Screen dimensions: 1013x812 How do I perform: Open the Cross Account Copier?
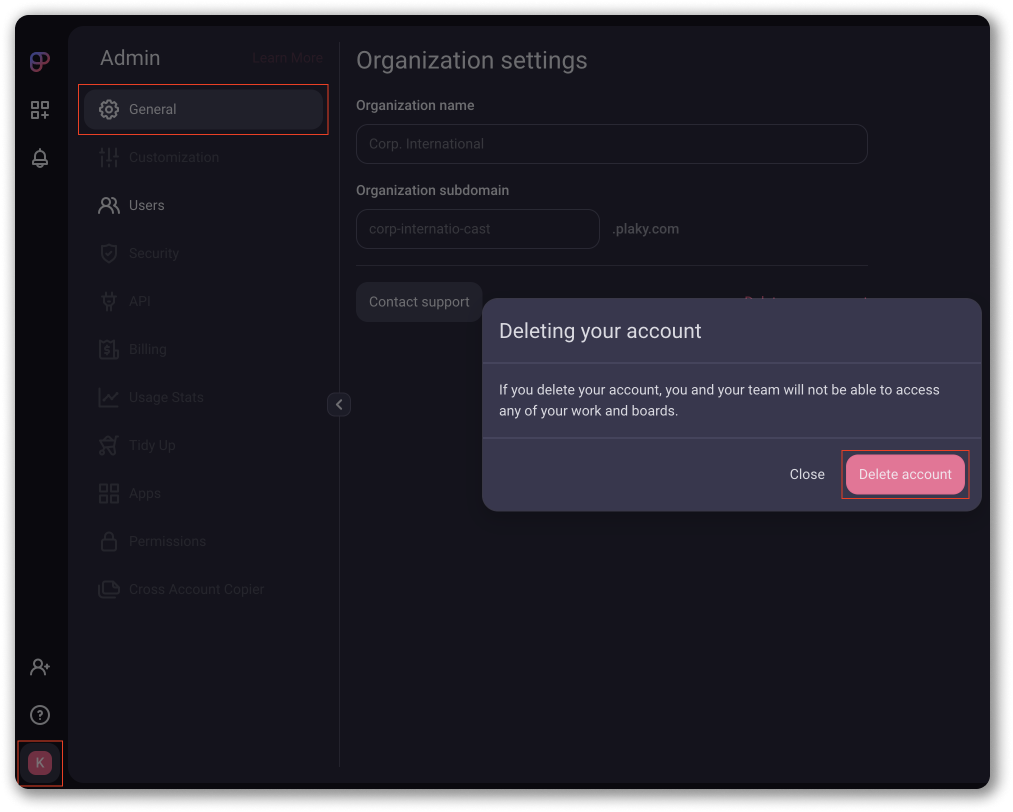click(196, 589)
